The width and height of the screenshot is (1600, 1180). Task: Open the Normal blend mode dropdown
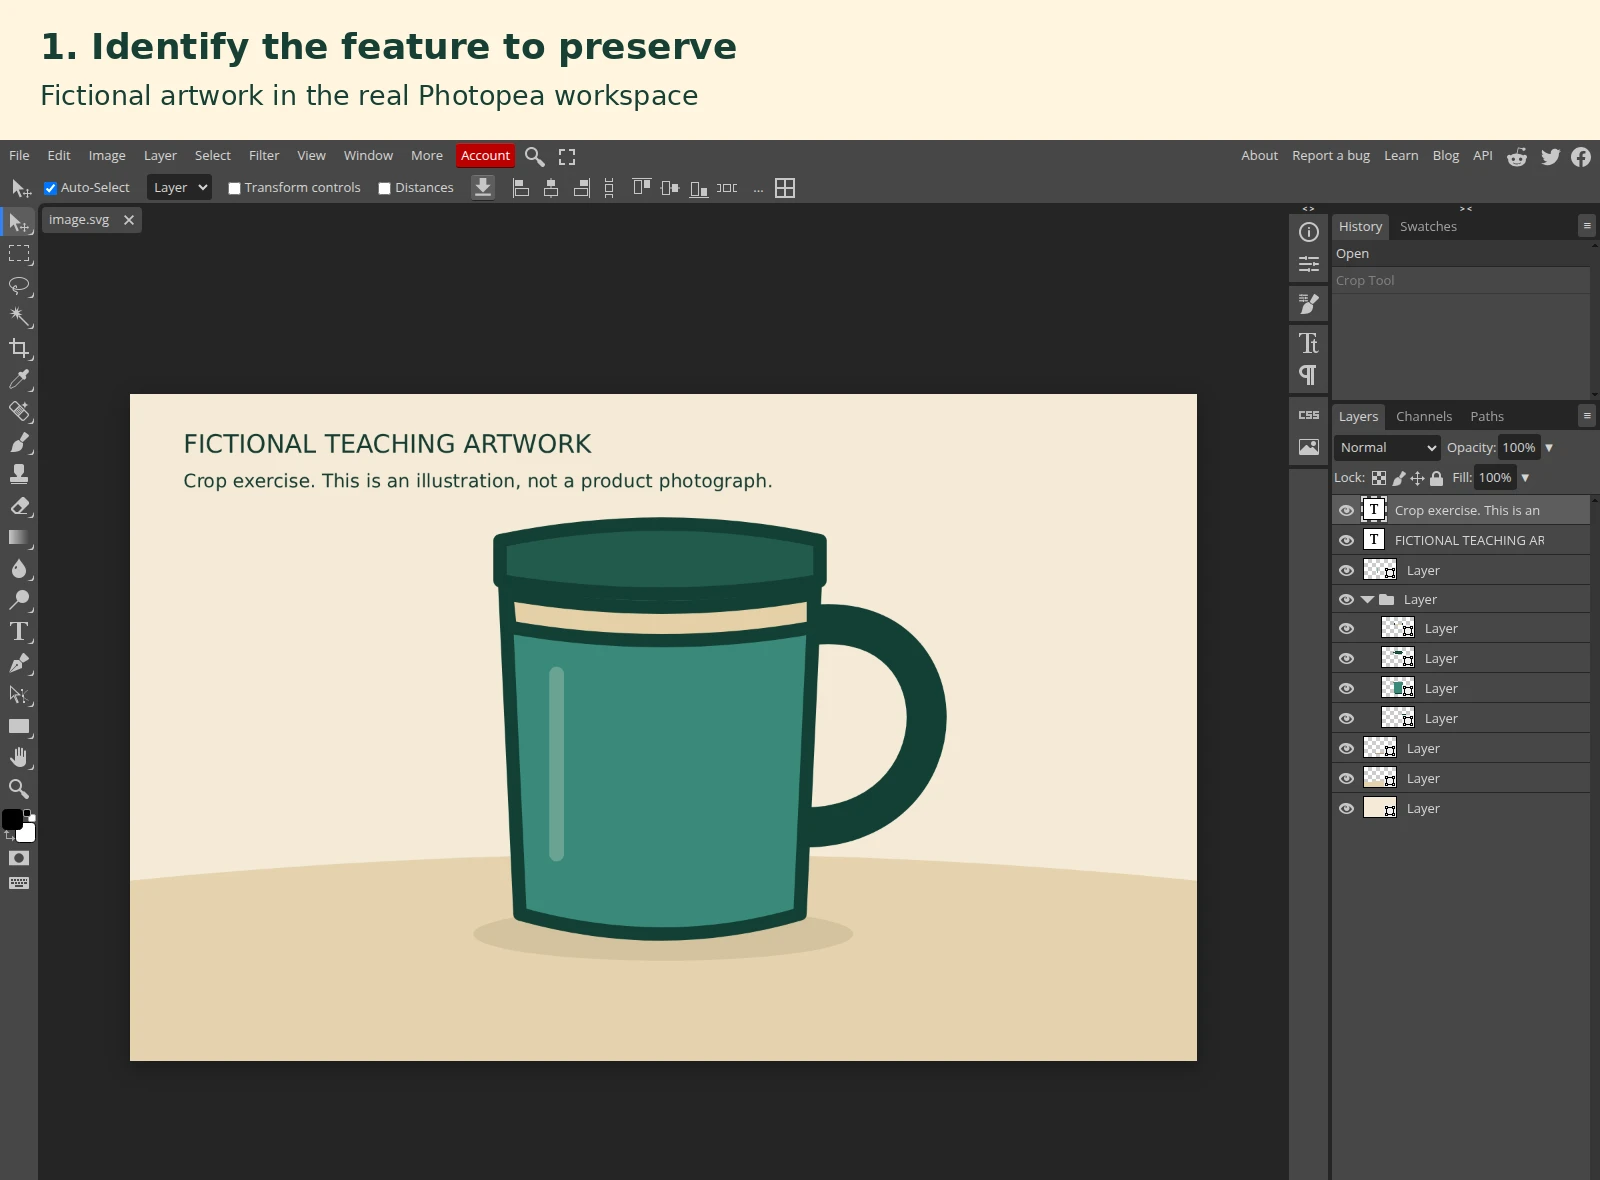tap(1387, 448)
